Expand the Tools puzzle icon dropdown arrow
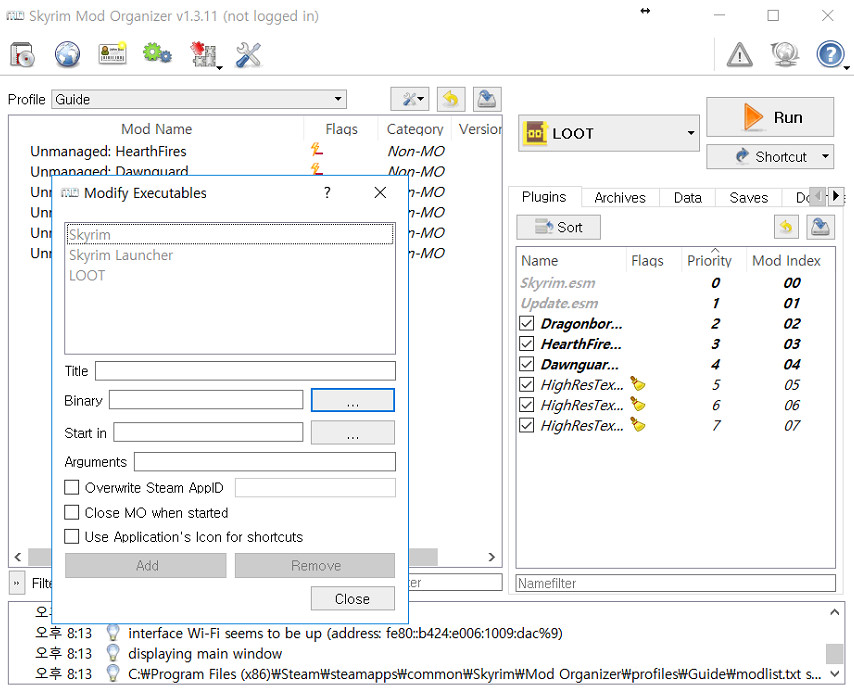 (219, 68)
